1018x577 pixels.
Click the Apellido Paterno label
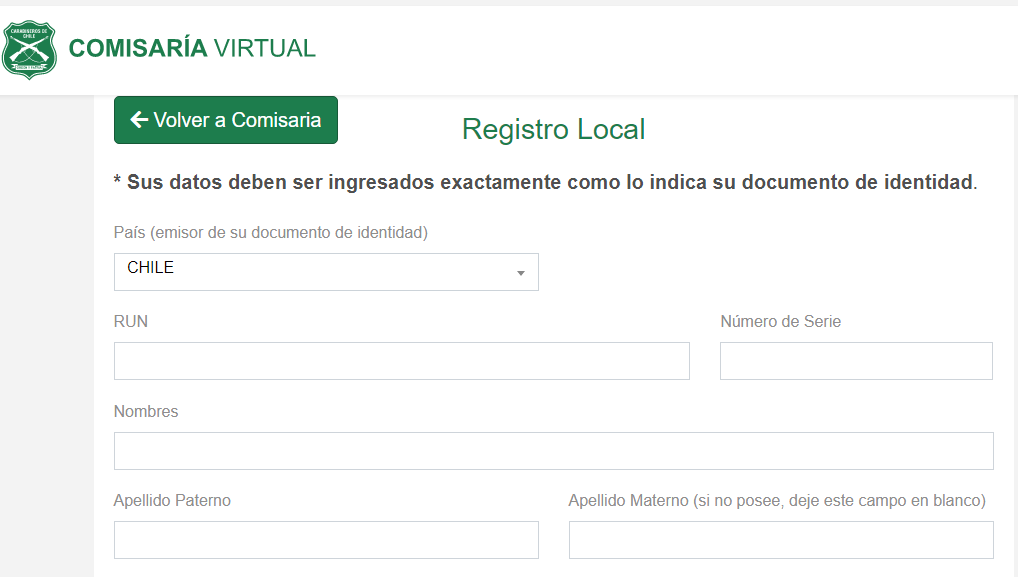click(x=172, y=500)
